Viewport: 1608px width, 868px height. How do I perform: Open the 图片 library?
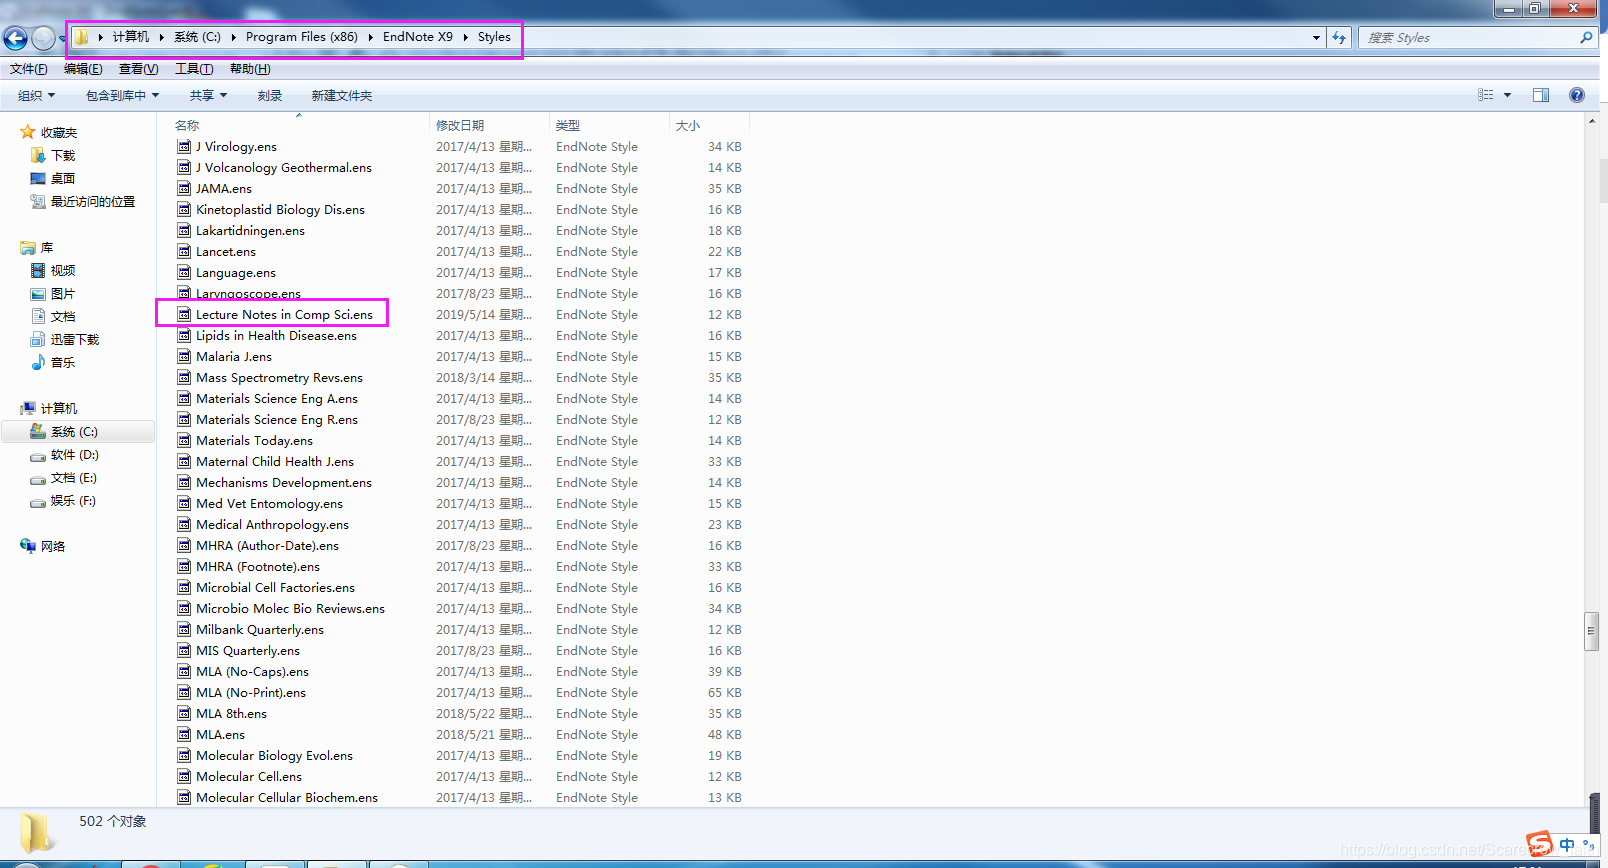pos(63,293)
